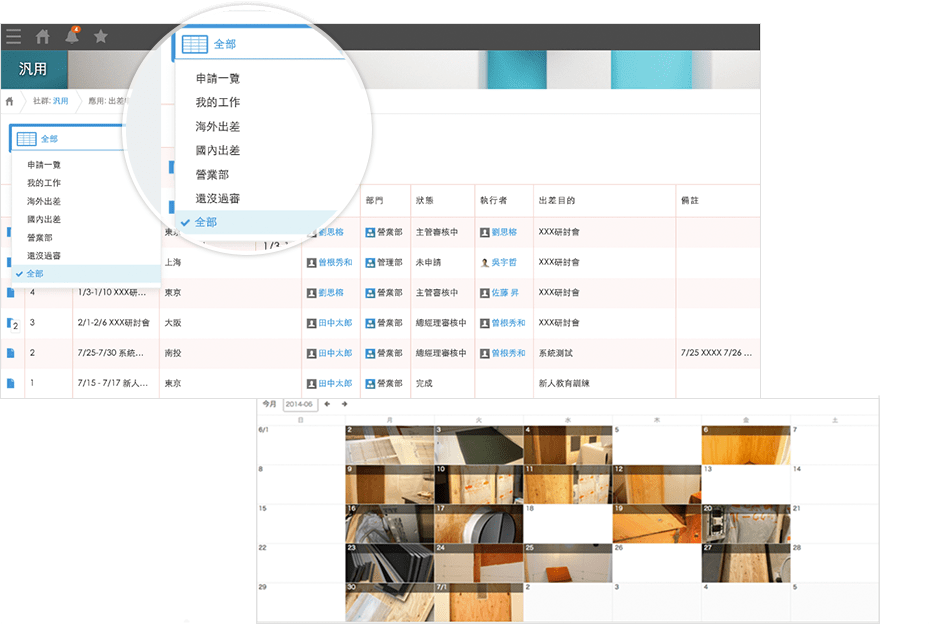Click 管理部 department icon in the 上海 row

point(370,262)
